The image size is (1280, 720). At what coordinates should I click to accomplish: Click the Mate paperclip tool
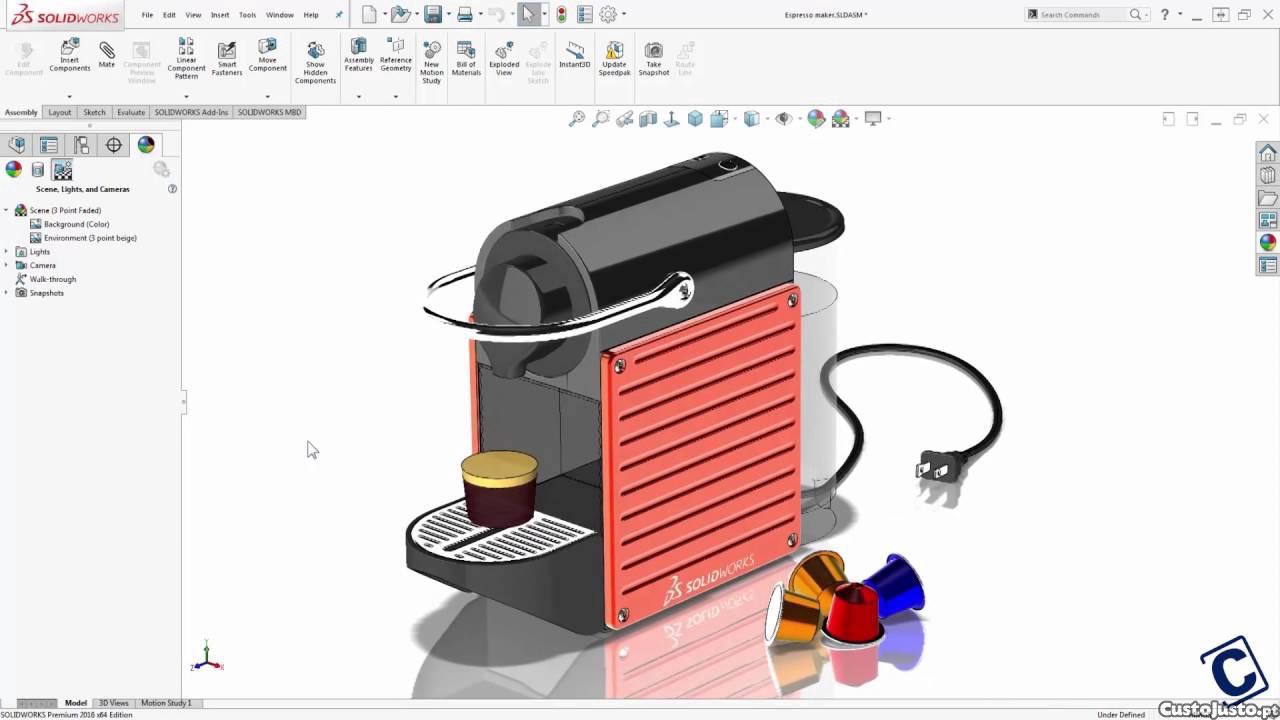[x=106, y=54]
